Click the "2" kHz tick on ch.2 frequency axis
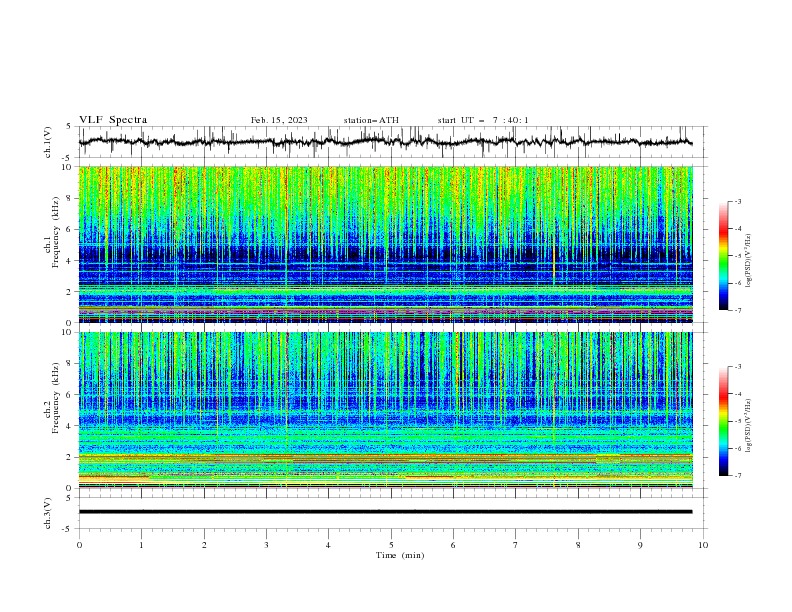 [71, 457]
